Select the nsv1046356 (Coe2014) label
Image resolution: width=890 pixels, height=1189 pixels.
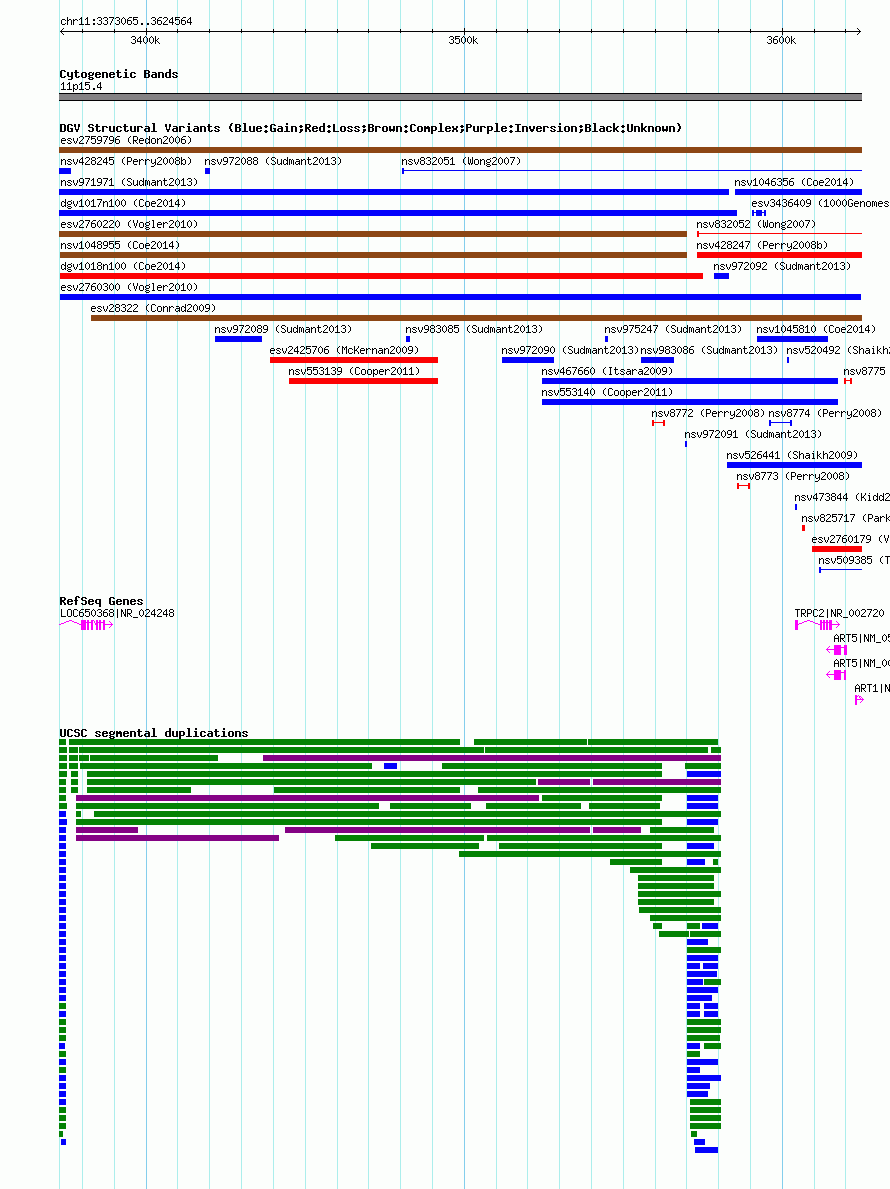[x=794, y=183]
